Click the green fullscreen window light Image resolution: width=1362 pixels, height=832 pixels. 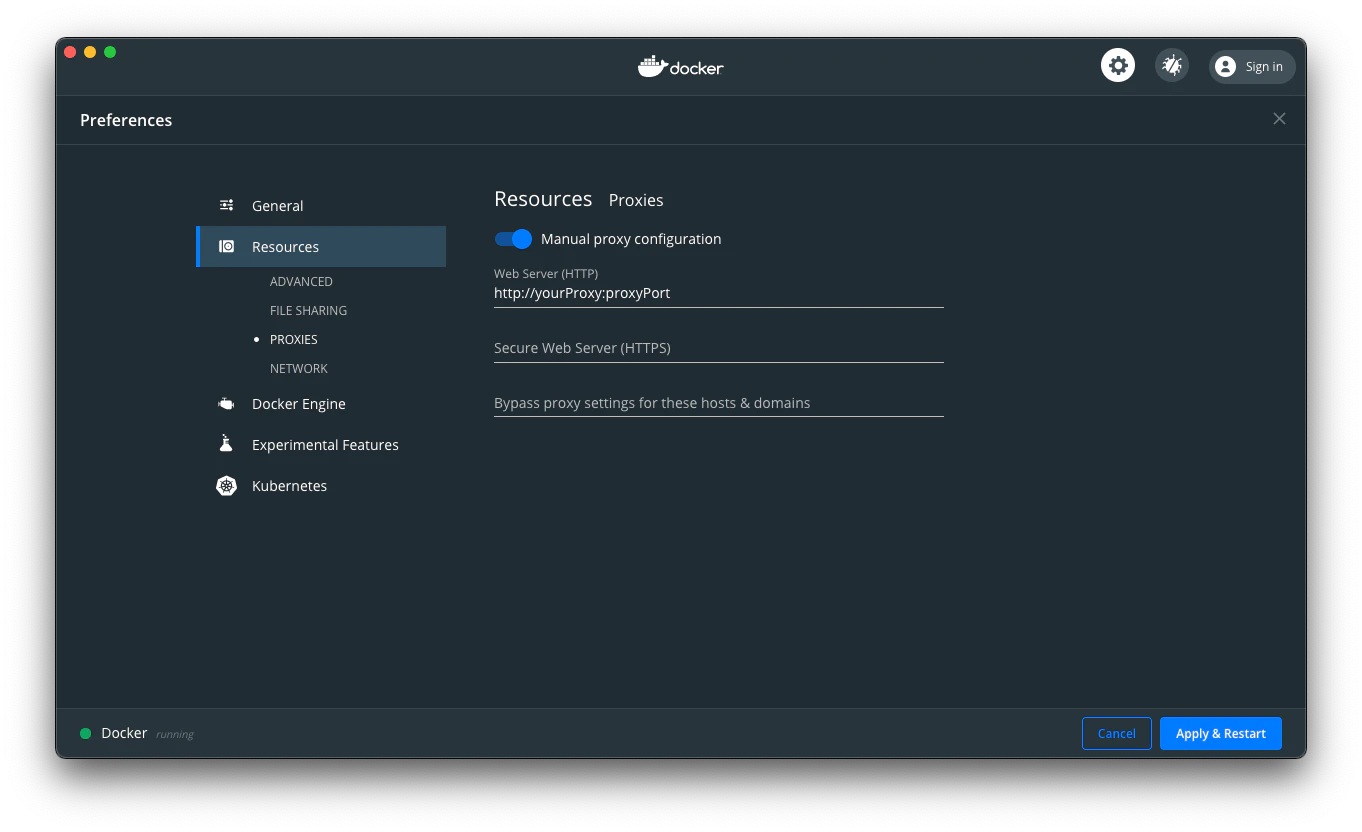[x=110, y=52]
